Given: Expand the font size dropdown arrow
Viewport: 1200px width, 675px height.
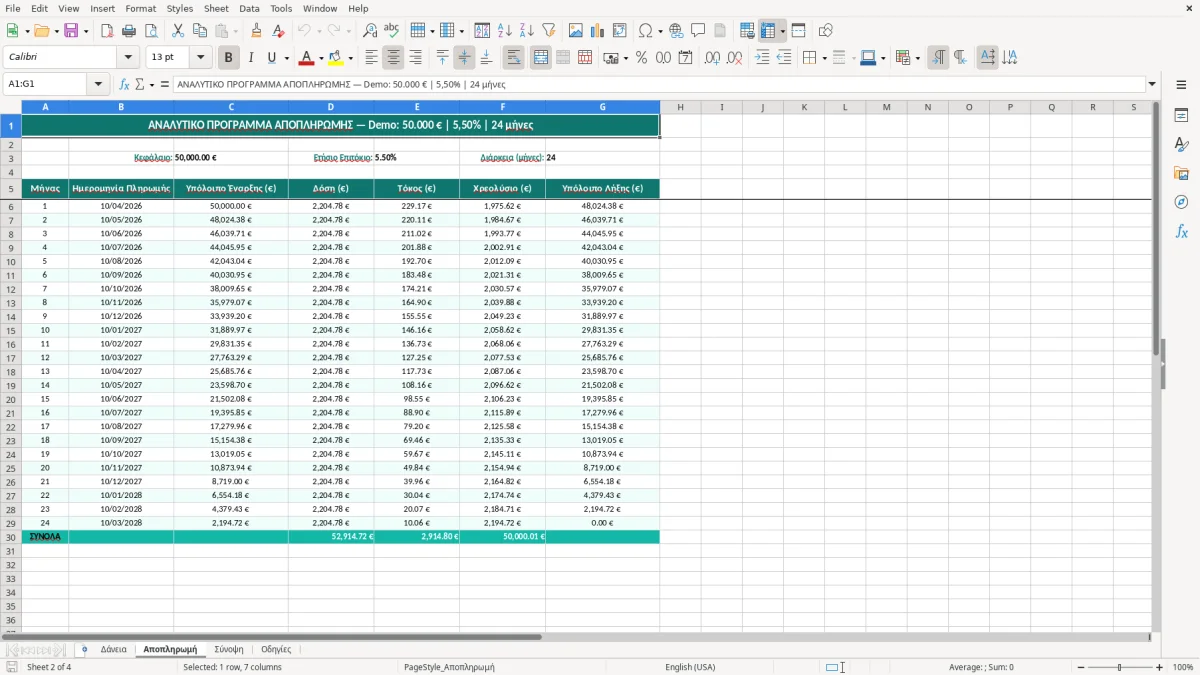Looking at the screenshot, I should point(201,58).
